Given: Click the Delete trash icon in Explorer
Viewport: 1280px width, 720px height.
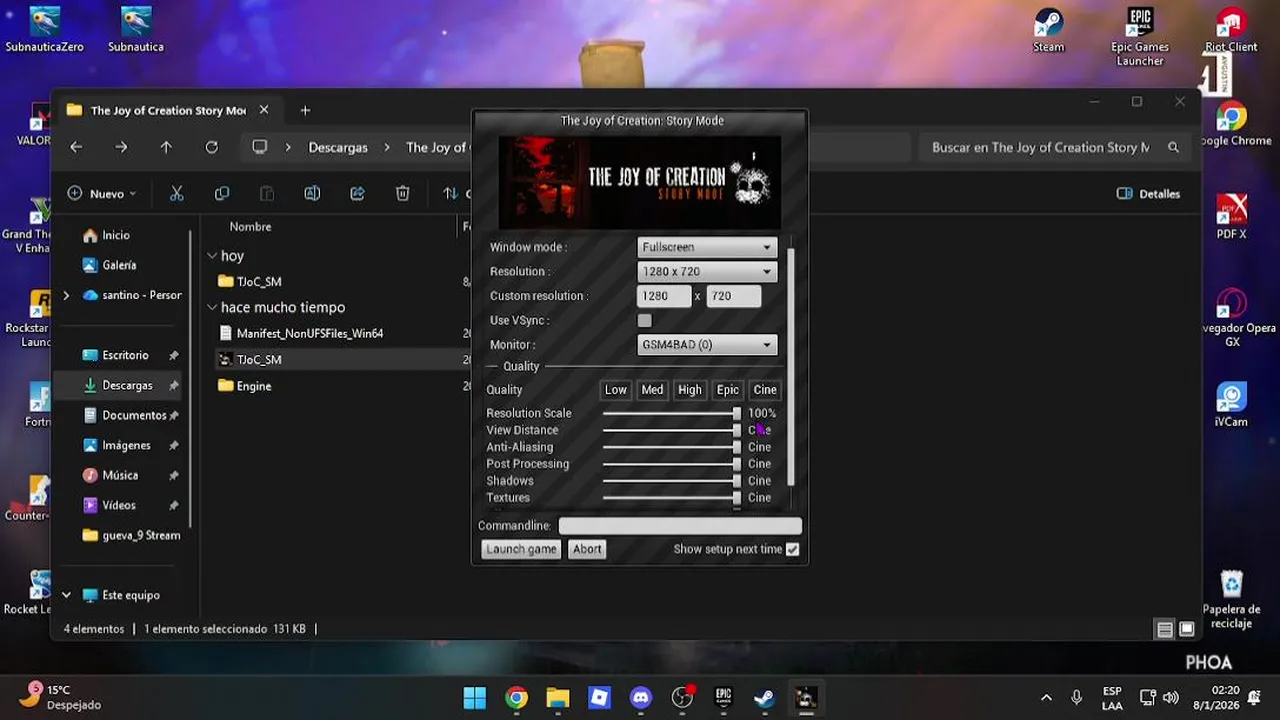Looking at the screenshot, I should [x=402, y=194].
